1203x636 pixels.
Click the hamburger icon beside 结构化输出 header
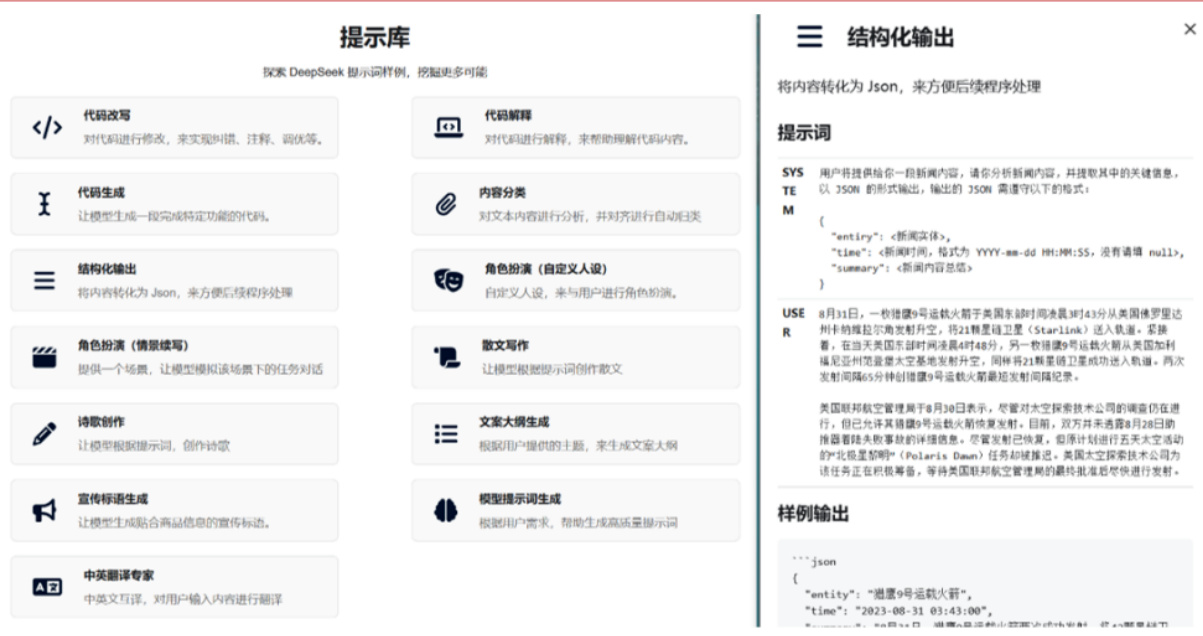click(809, 38)
